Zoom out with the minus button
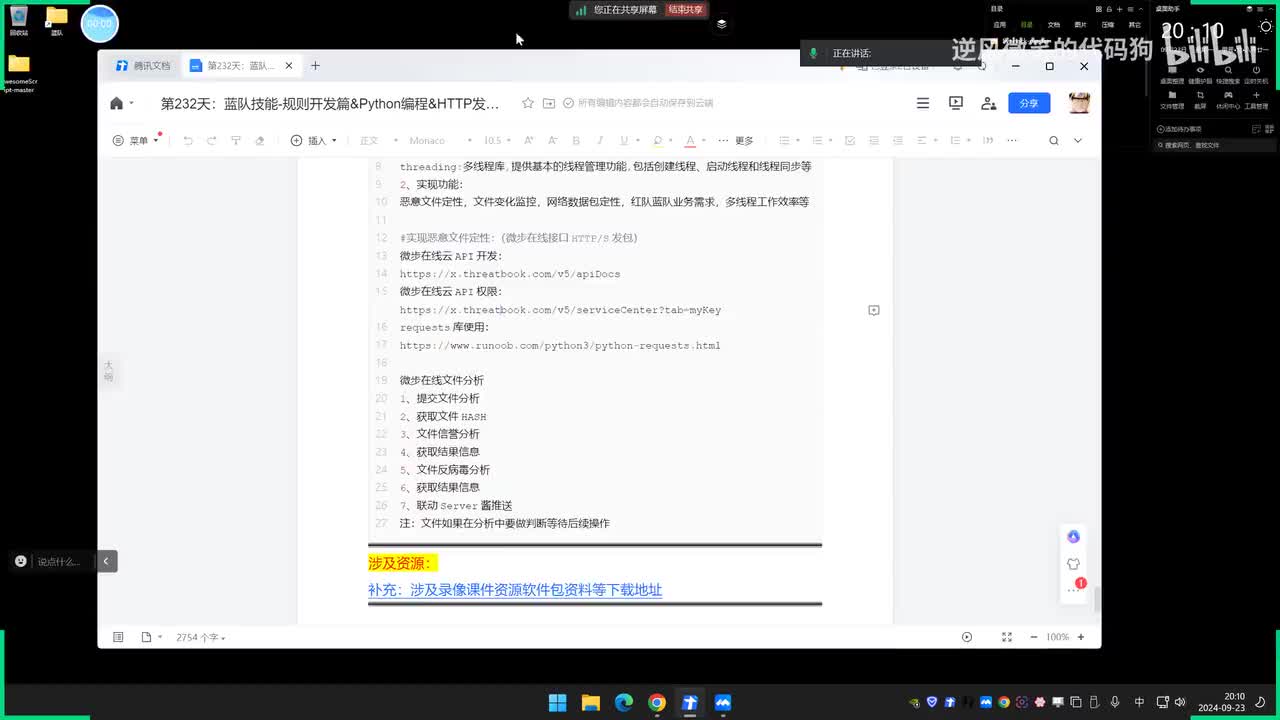1280x720 pixels. click(1033, 637)
